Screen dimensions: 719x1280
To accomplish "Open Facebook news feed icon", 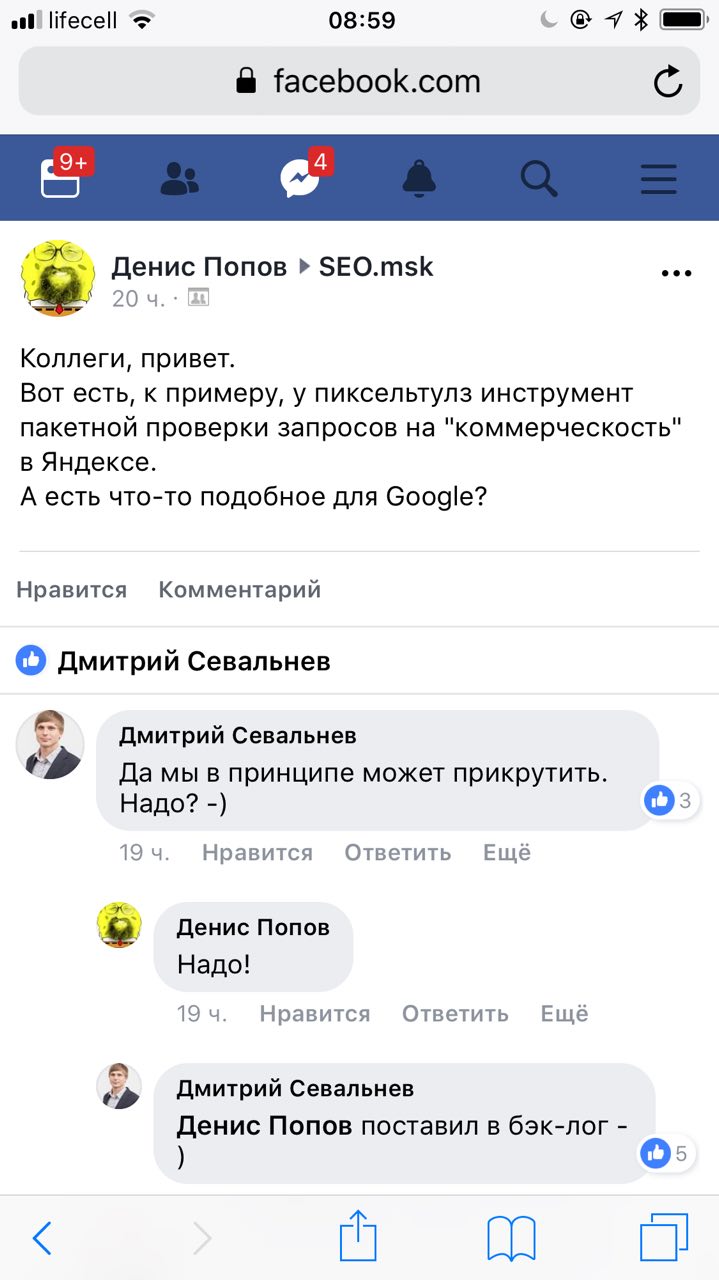I will (x=60, y=179).
